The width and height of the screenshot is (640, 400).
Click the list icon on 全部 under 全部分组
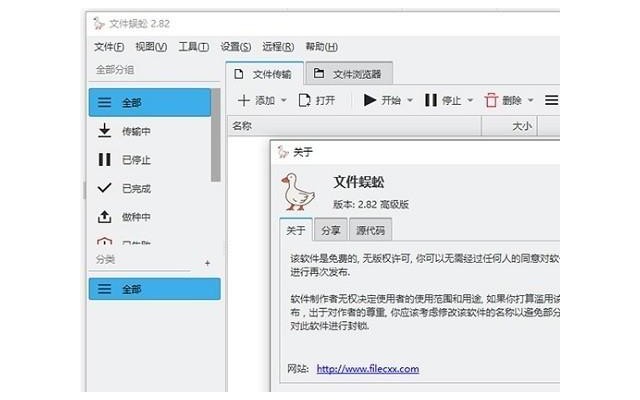tap(104, 102)
